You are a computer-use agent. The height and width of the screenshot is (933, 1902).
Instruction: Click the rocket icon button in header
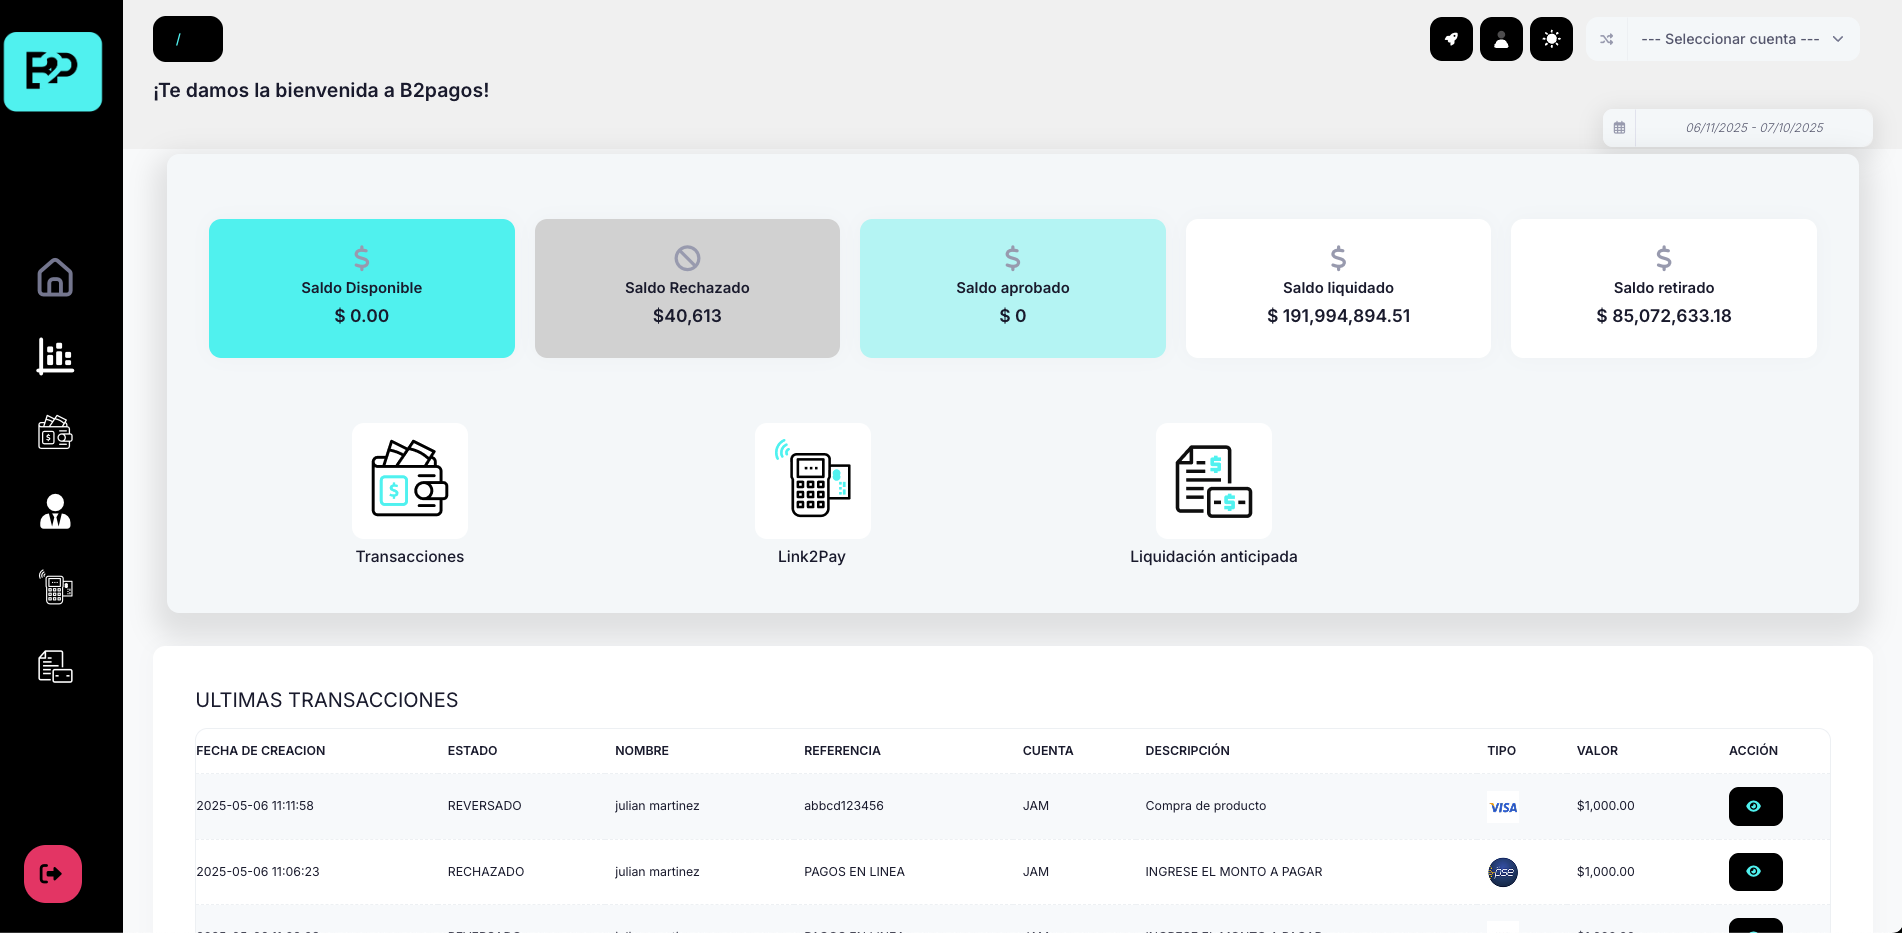click(1451, 39)
